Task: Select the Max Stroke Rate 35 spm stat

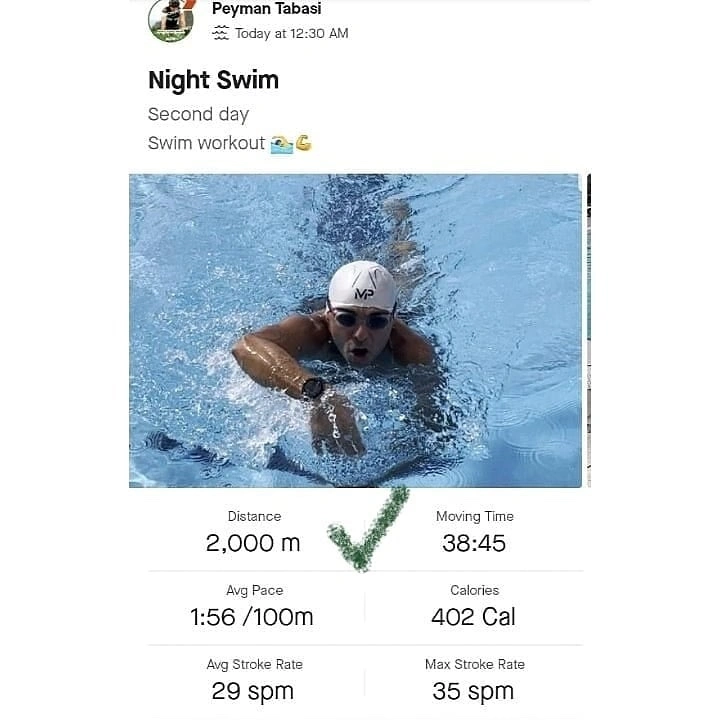Action: pos(474,681)
